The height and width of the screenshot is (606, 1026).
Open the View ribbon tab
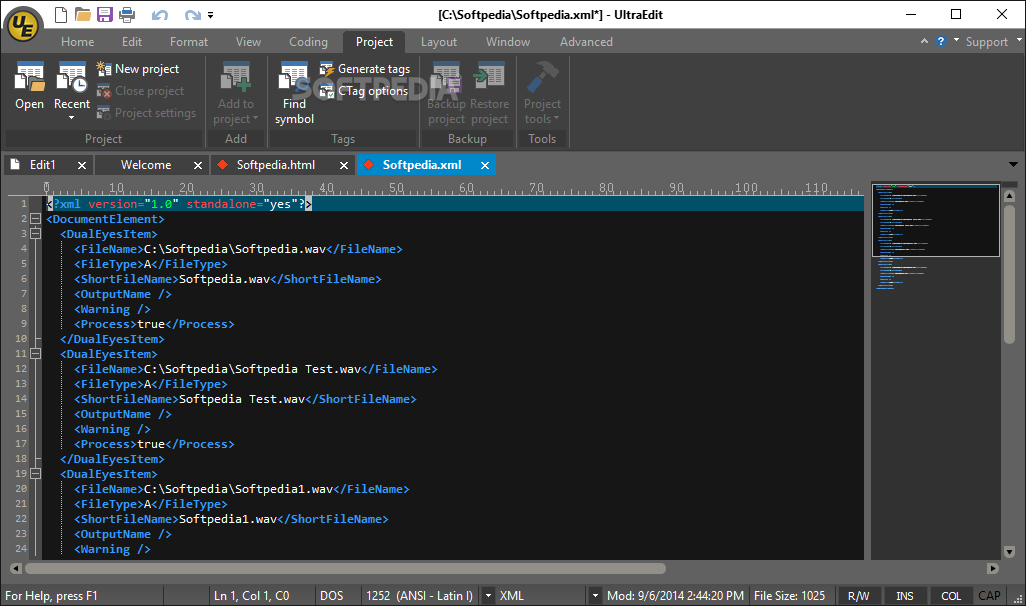[248, 42]
